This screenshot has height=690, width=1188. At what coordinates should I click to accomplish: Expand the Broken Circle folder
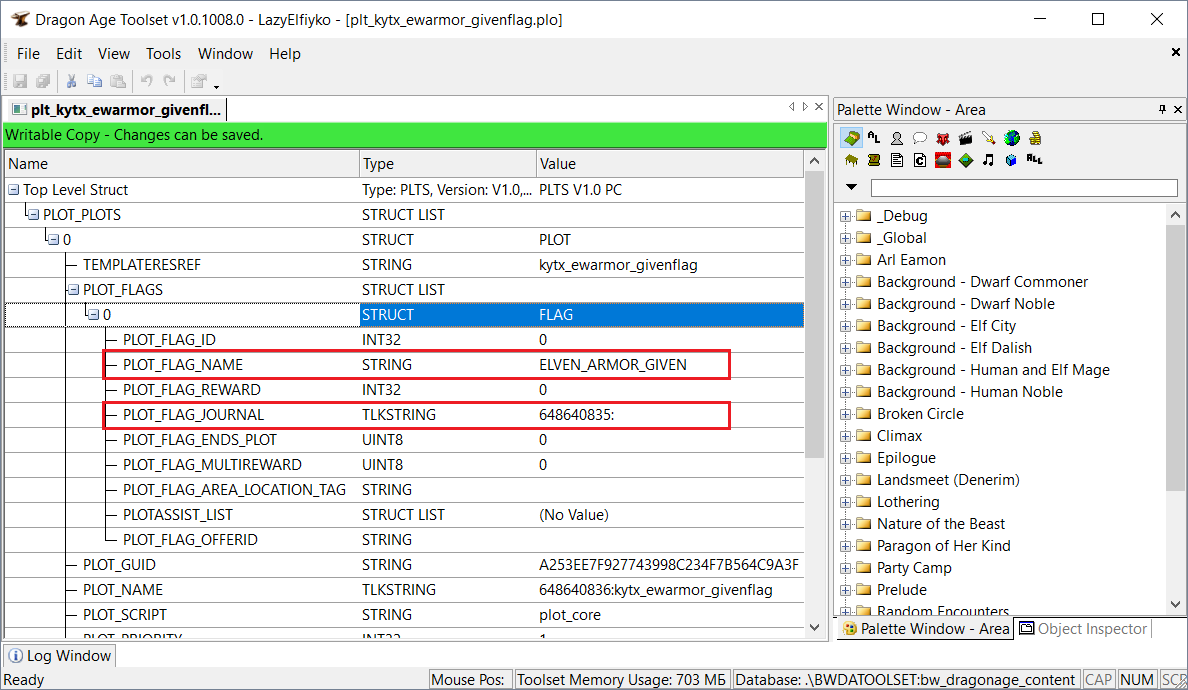click(x=846, y=414)
